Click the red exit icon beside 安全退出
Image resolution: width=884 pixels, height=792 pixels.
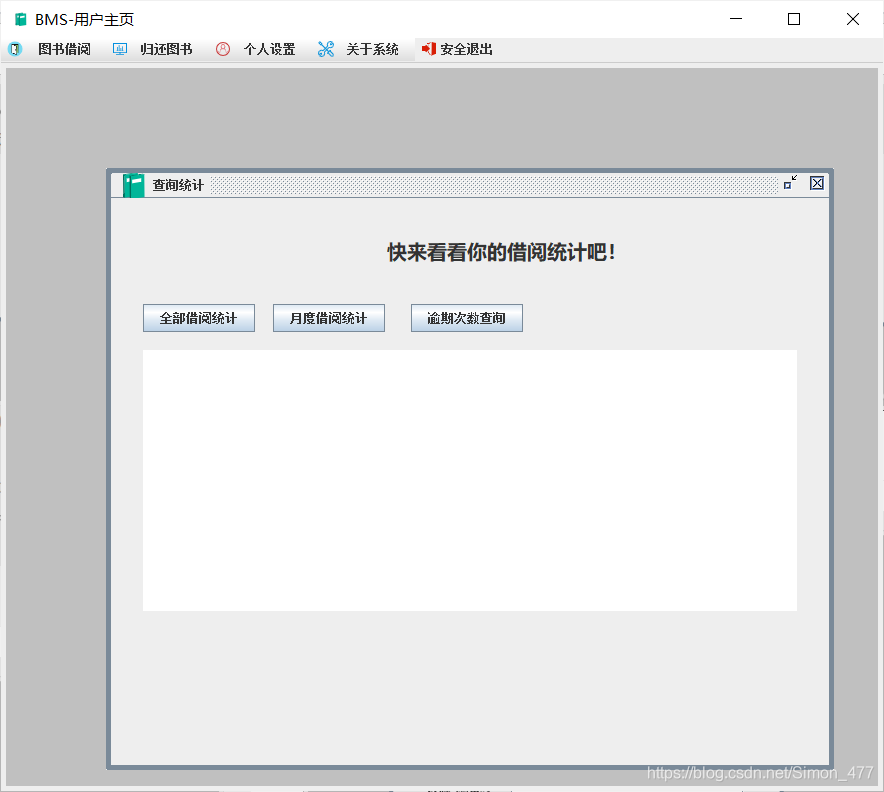(428, 49)
